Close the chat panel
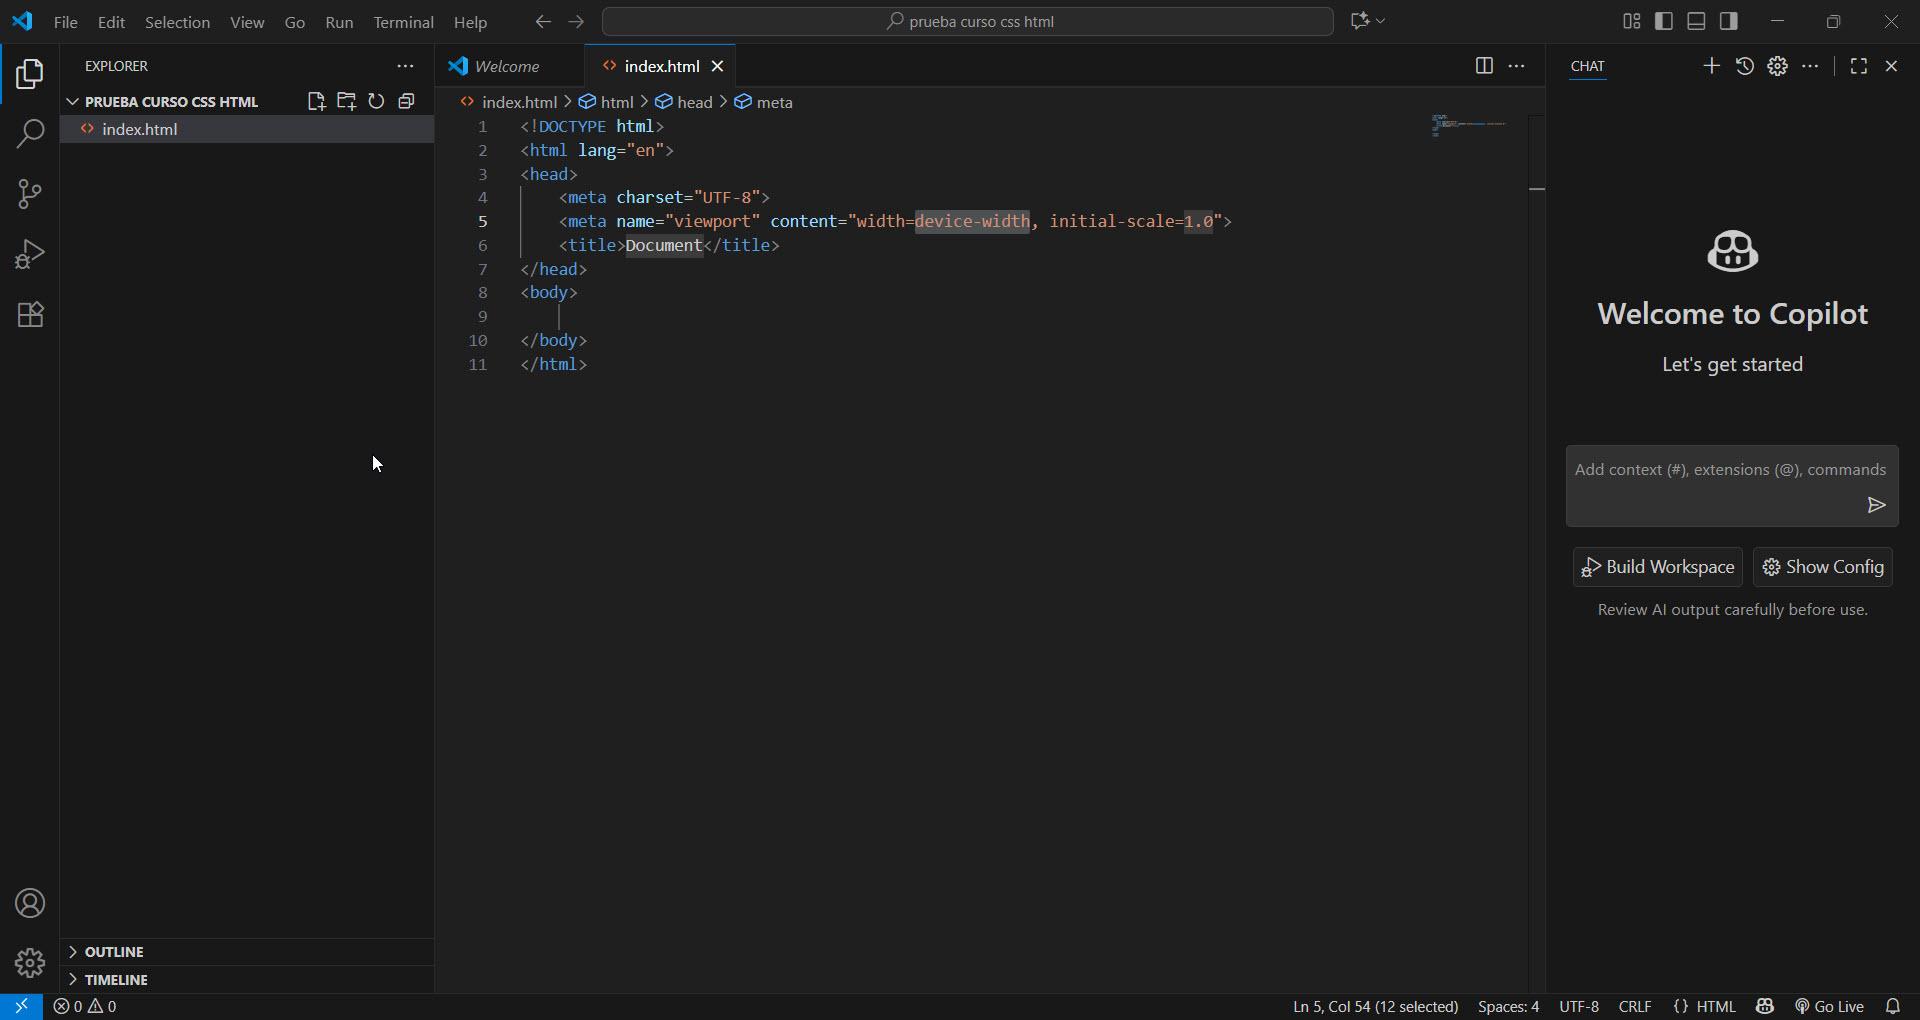Screen dimensions: 1920x1020 point(1891,66)
